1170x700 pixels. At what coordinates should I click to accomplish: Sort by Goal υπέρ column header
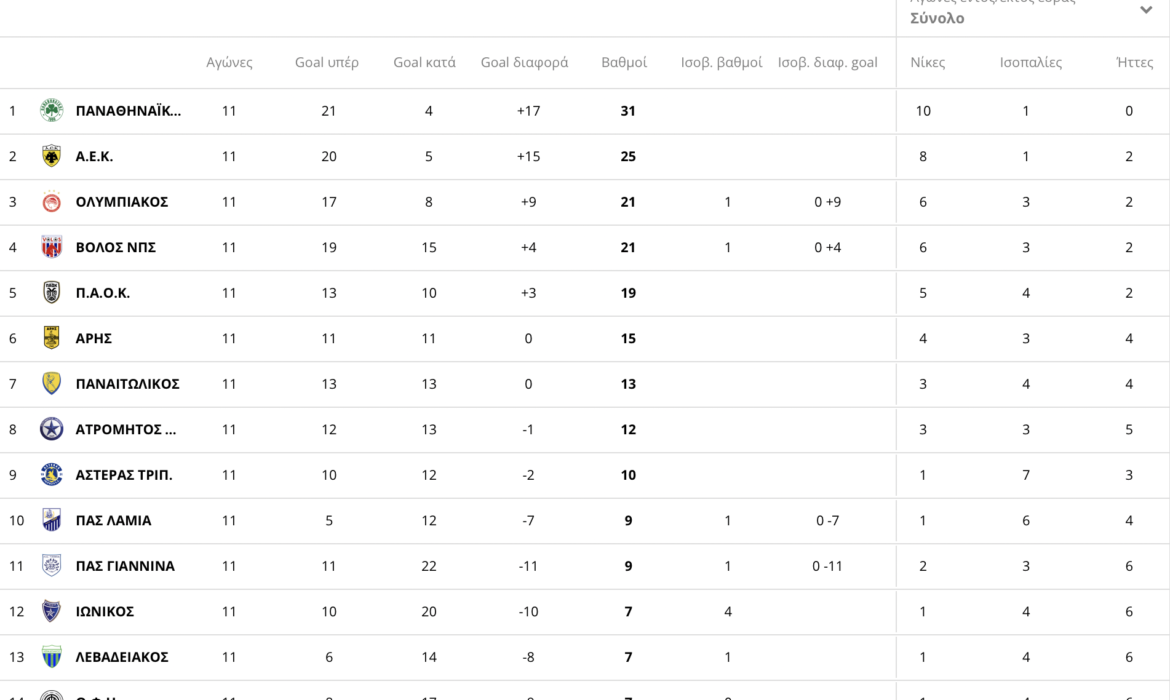click(x=327, y=62)
